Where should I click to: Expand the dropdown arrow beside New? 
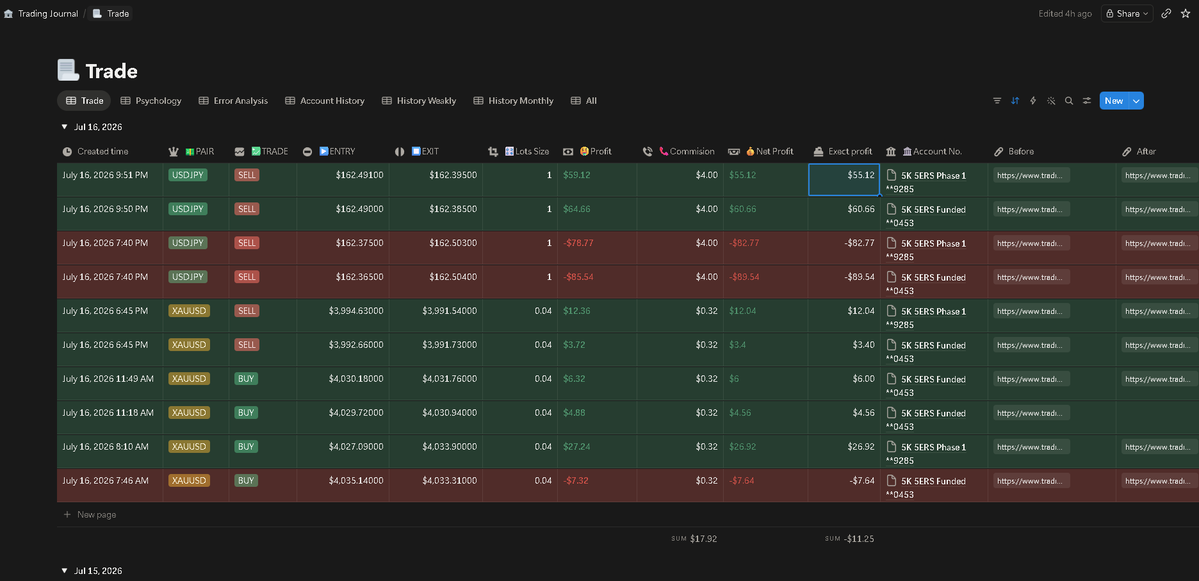(1136, 101)
